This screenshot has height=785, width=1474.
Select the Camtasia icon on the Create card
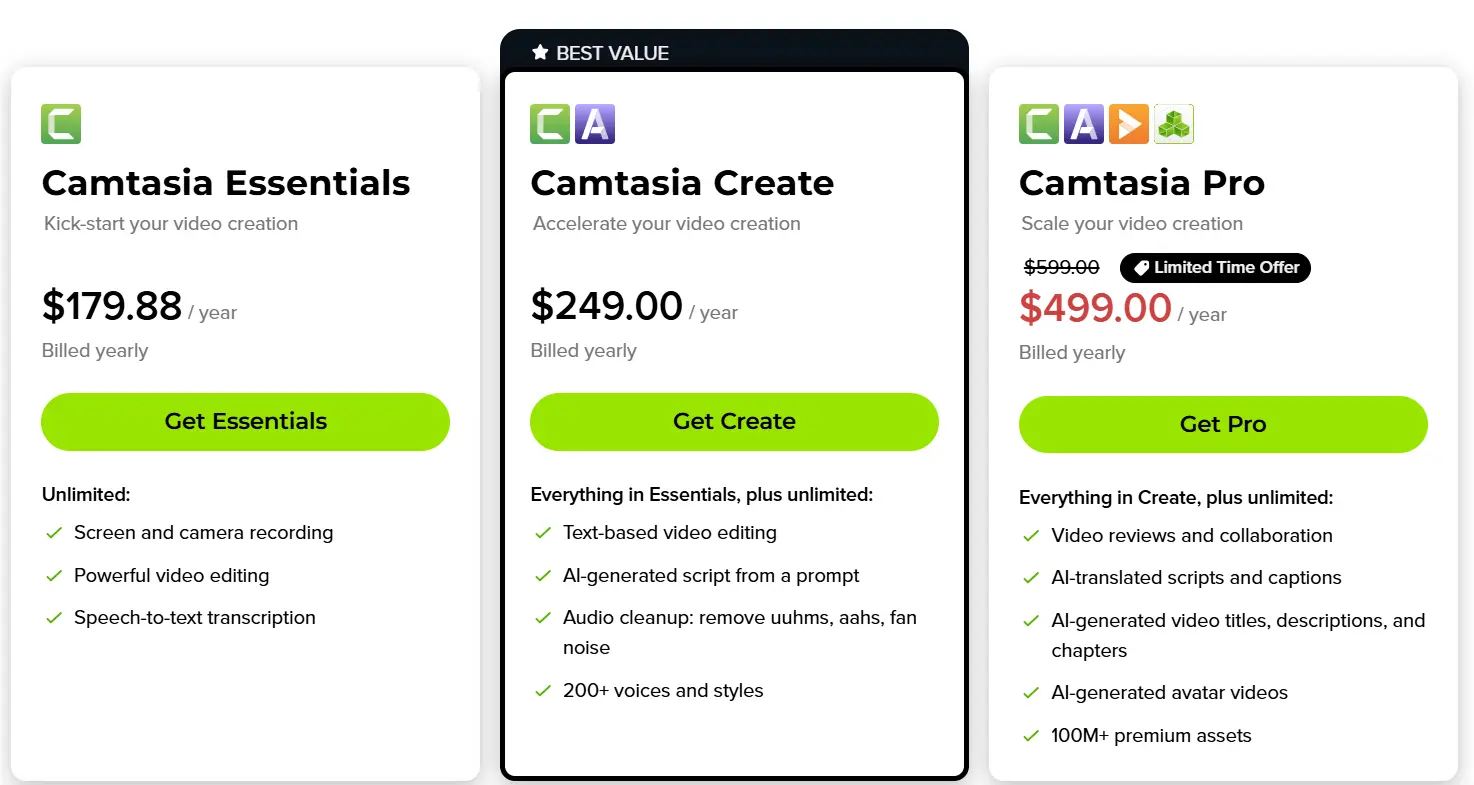coord(548,123)
